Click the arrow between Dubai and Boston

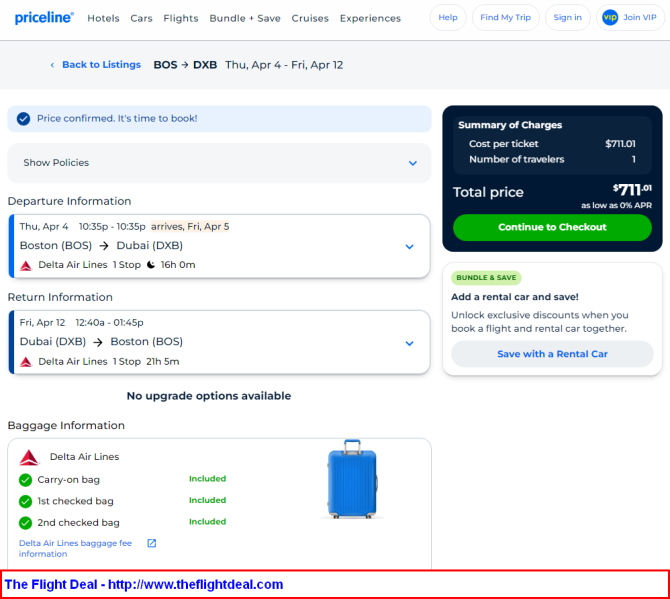[98, 342]
